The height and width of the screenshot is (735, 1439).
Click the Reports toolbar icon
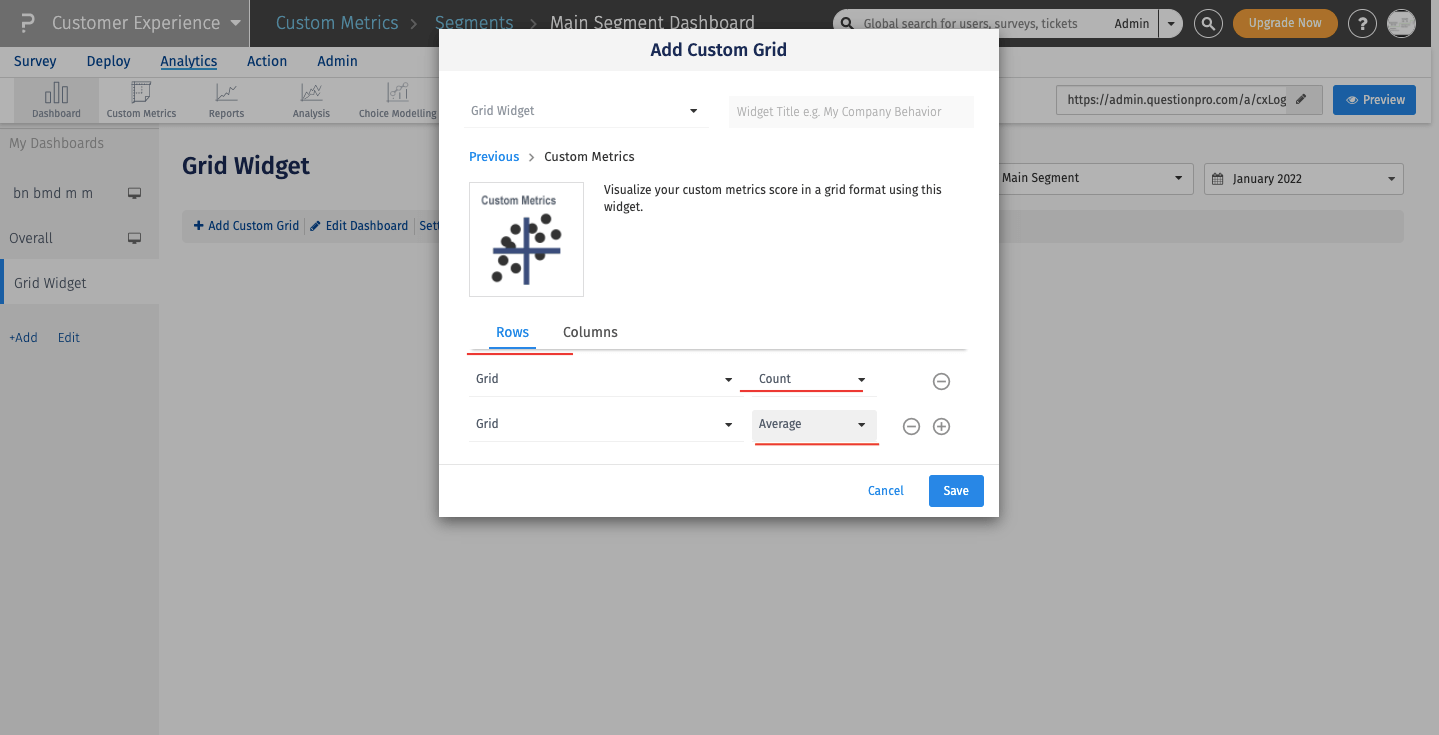pos(225,99)
